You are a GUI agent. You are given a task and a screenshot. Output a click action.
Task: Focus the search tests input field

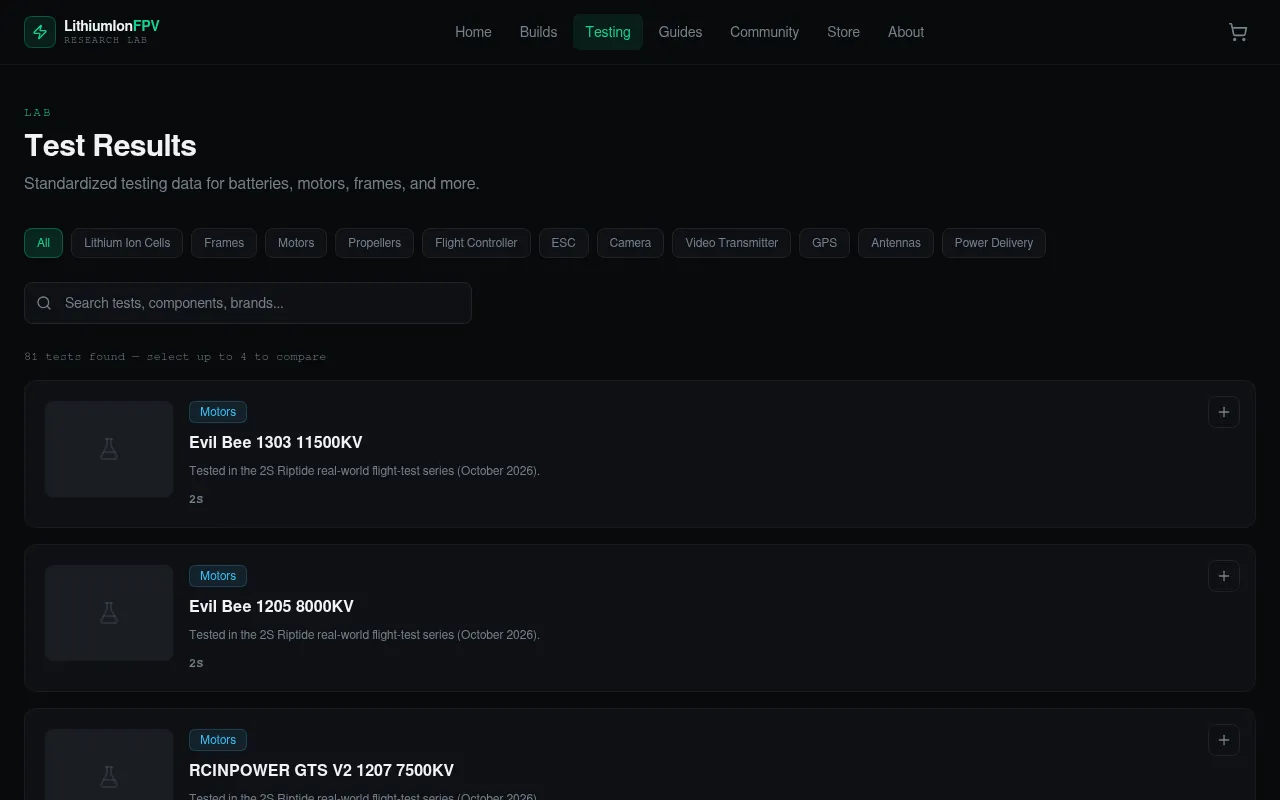(x=248, y=303)
